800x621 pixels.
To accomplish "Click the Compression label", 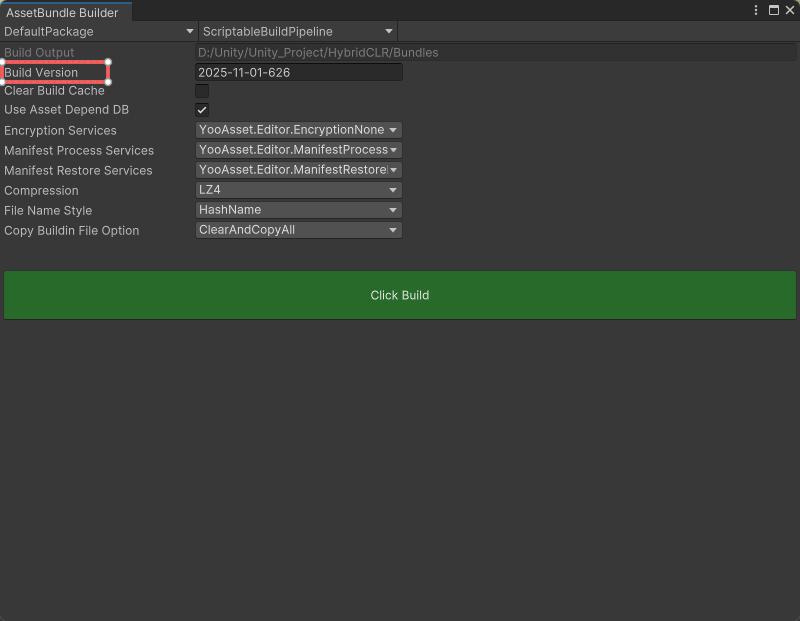I will (41, 191).
